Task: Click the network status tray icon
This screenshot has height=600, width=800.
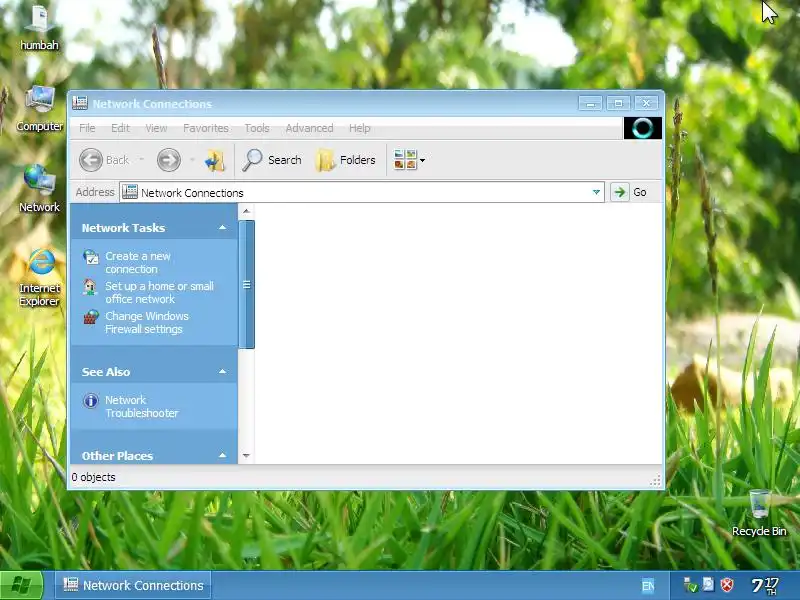Action: [x=690, y=585]
